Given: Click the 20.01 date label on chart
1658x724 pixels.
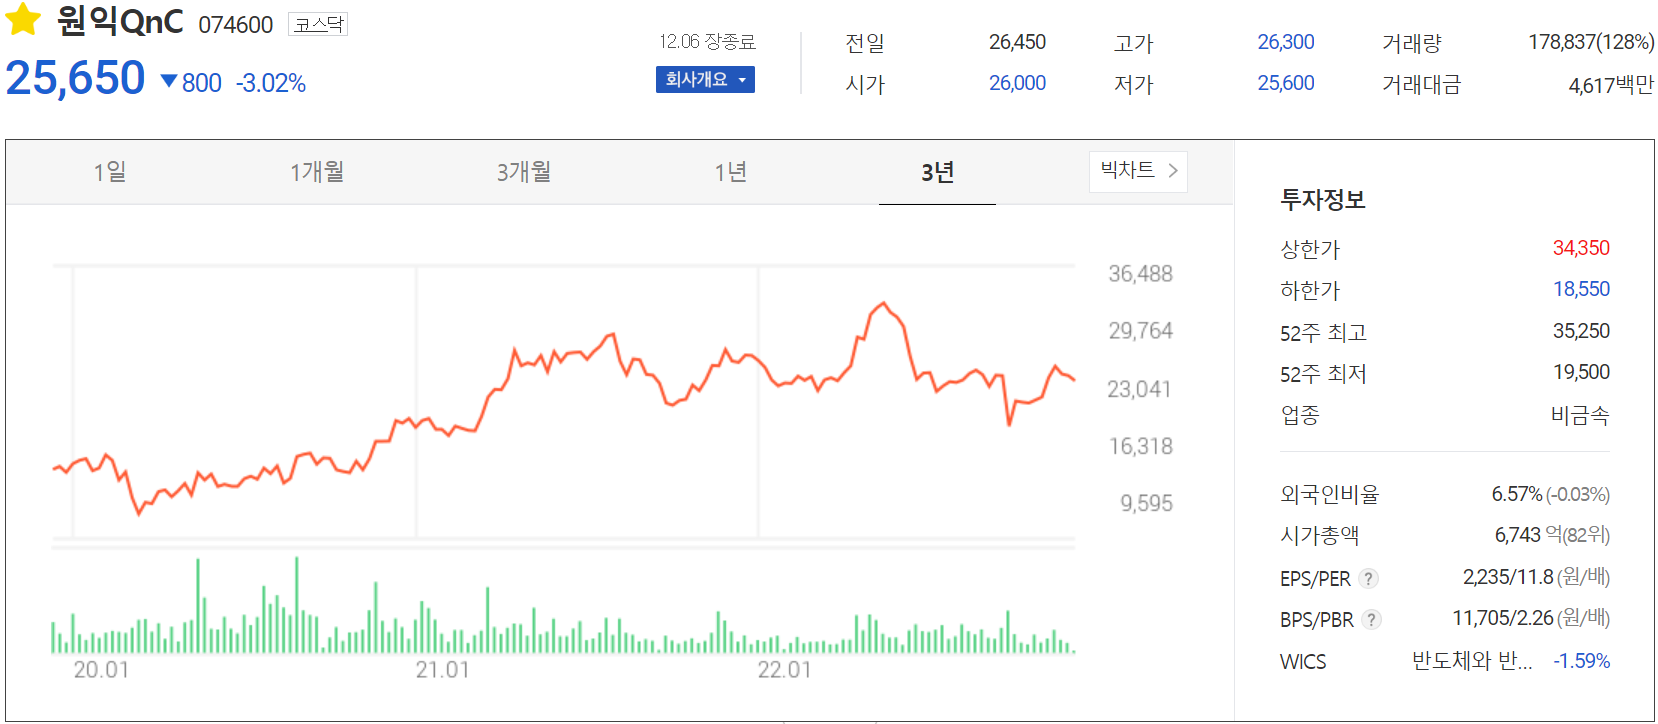Looking at the screenshot, I should point(101,670).
